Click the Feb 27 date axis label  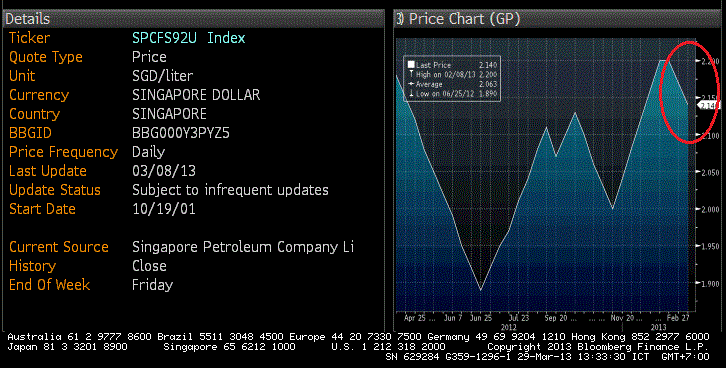(678, 318)
